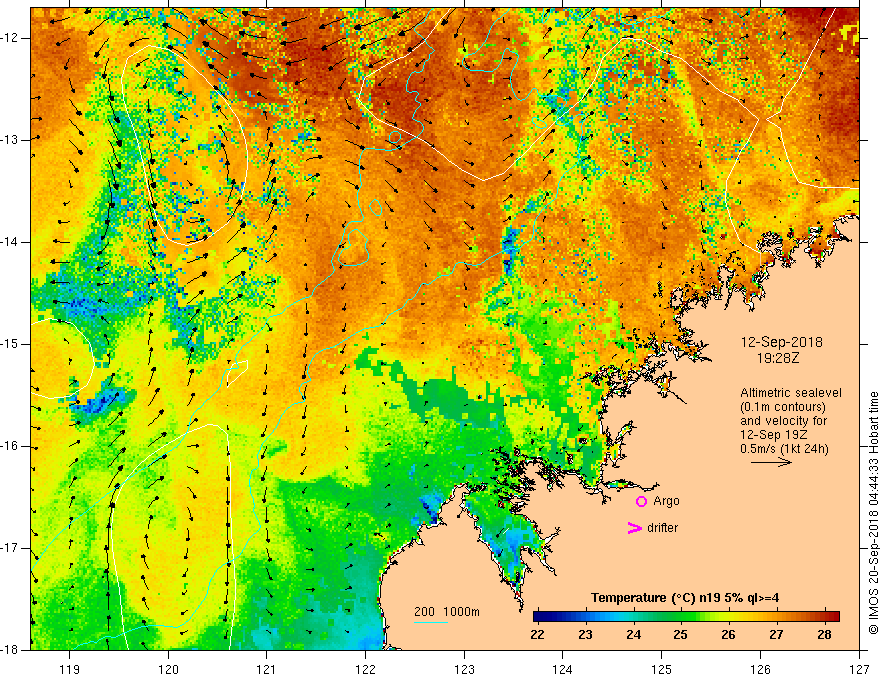The width and height of the screenshot is (880, 680).
Task: Click the cyan 200 1000m depth contour line sample
Action: coord(431,622)
